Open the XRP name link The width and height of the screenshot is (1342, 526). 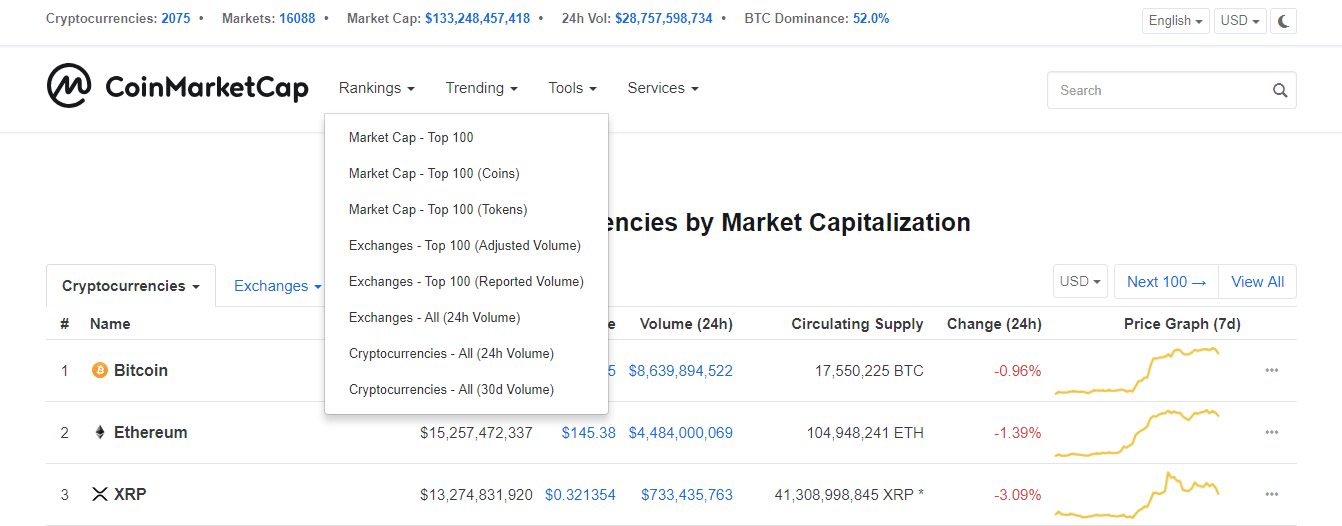click(x=130, y=494)
